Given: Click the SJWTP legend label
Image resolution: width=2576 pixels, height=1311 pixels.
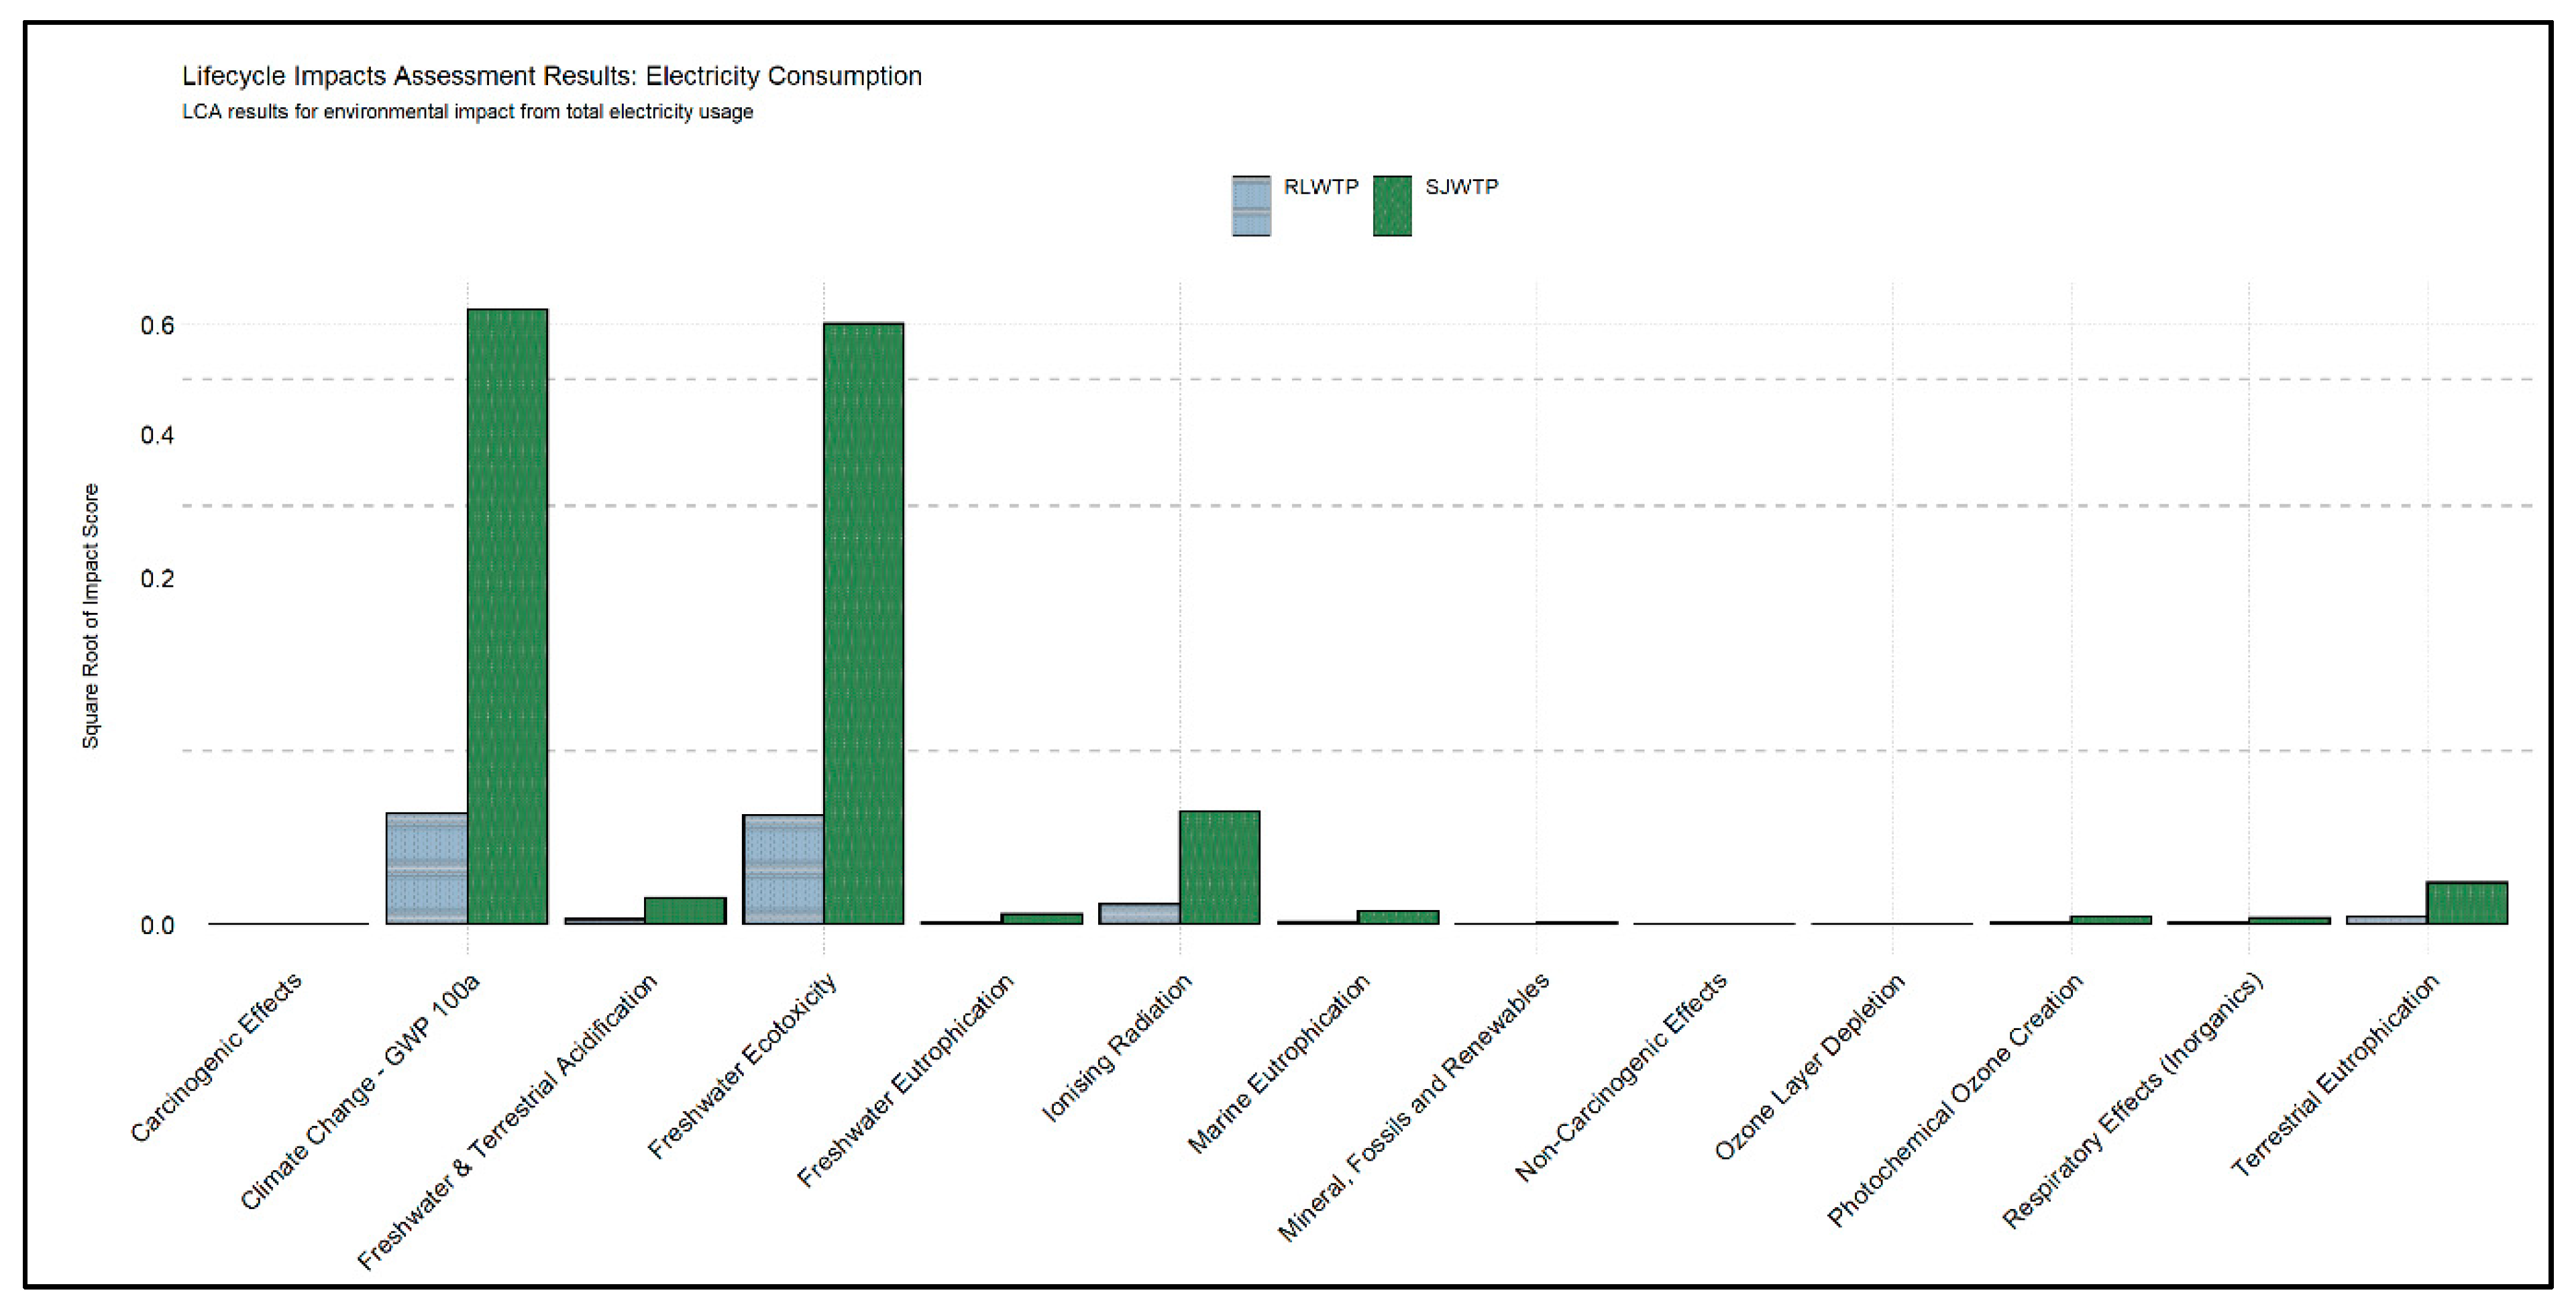Looking at the screenshot, I should [x=1461, y=187].
